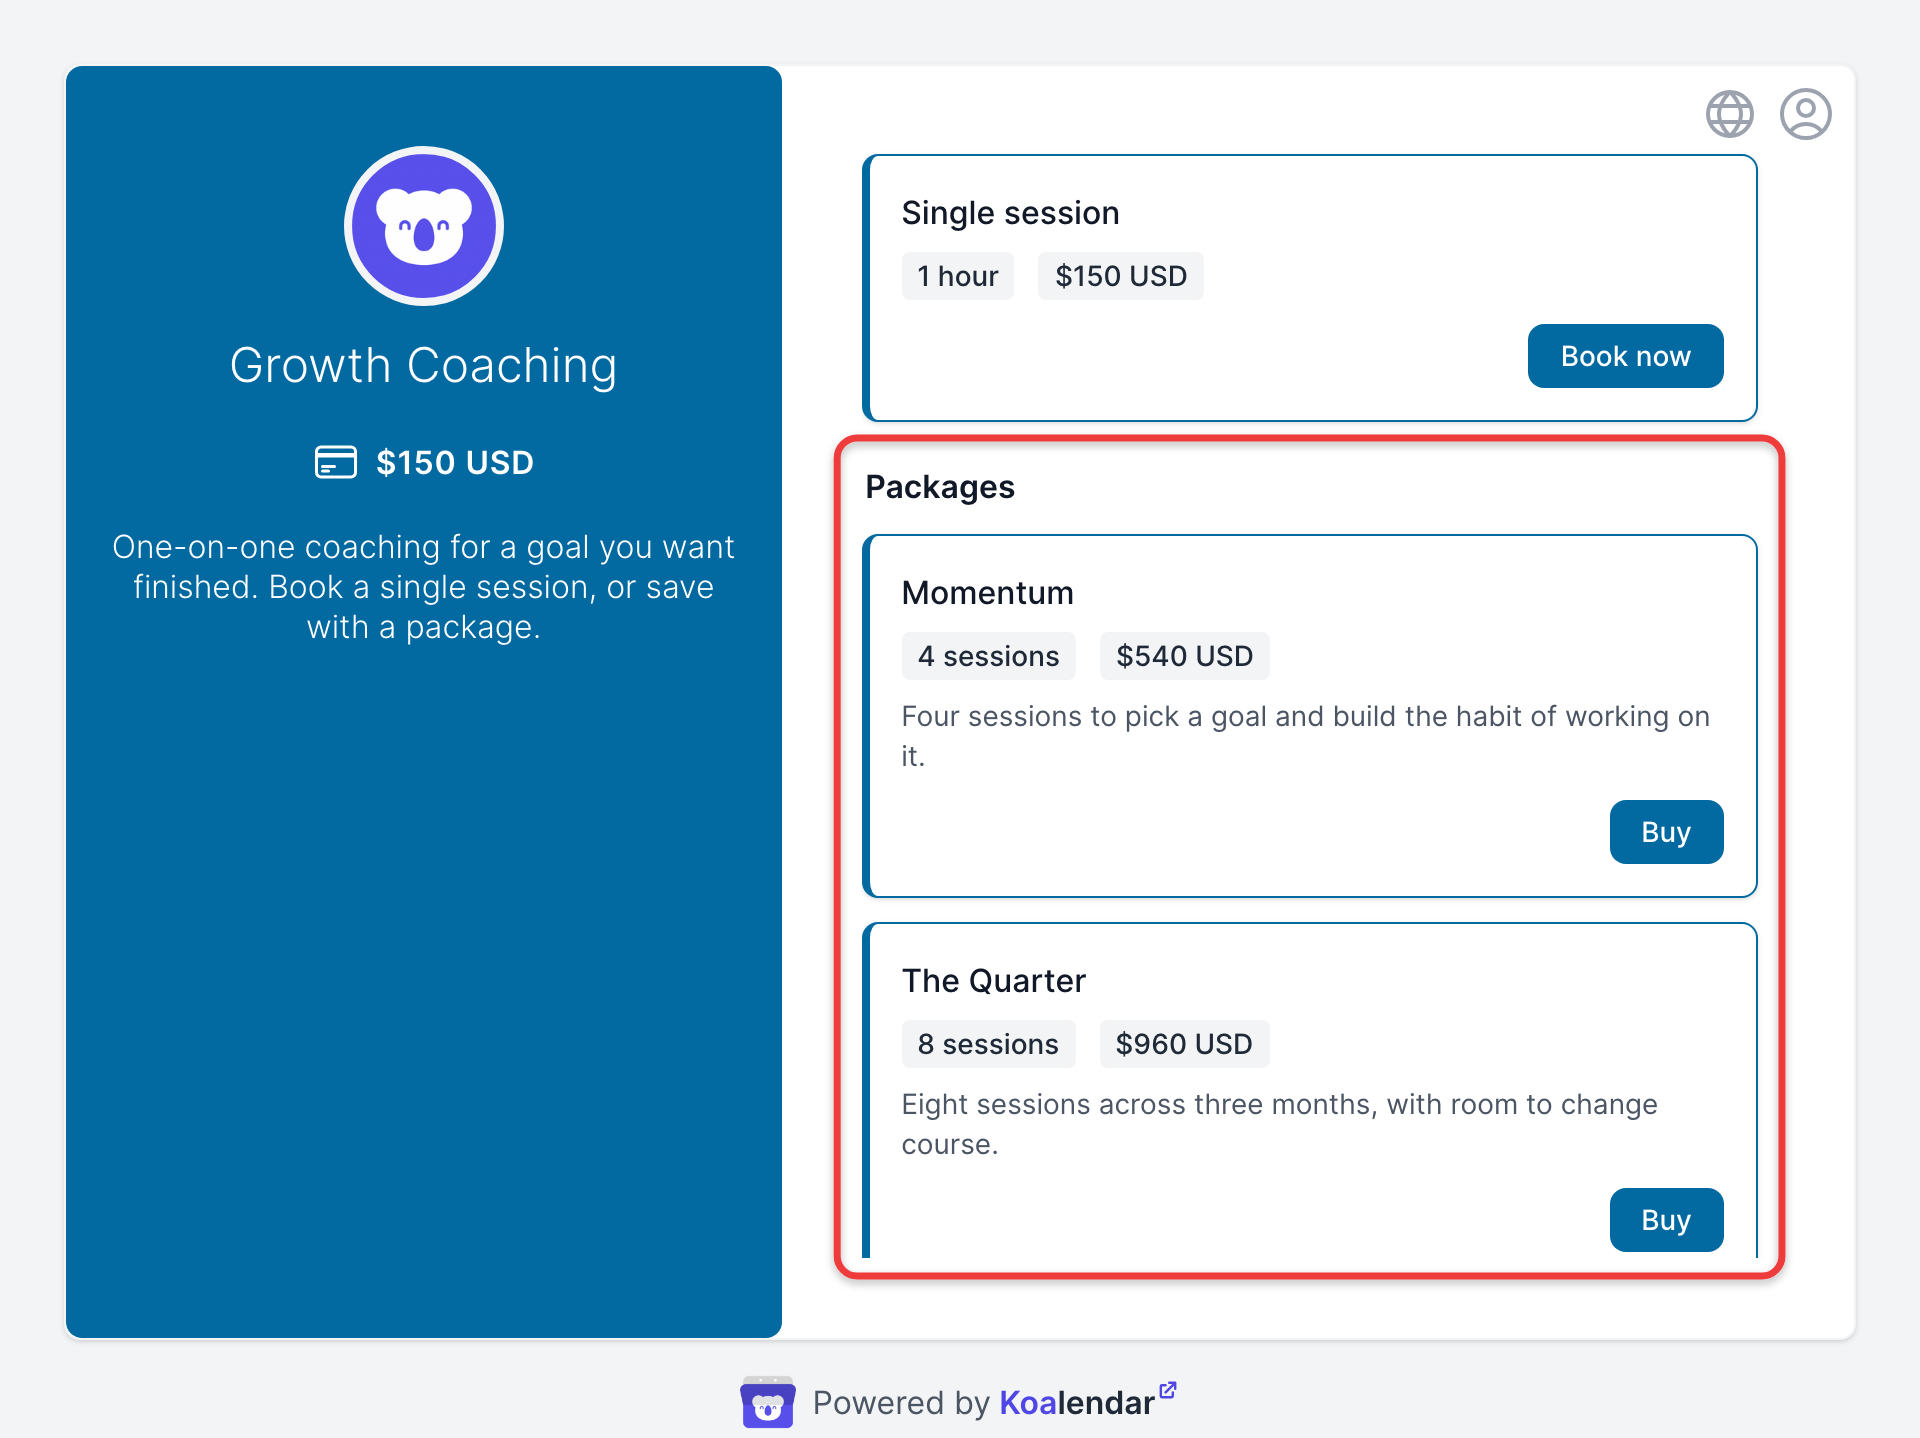Click the Packages section heading
The height and width of the screenshot is (1438, 1920).
tap(939, 487)
